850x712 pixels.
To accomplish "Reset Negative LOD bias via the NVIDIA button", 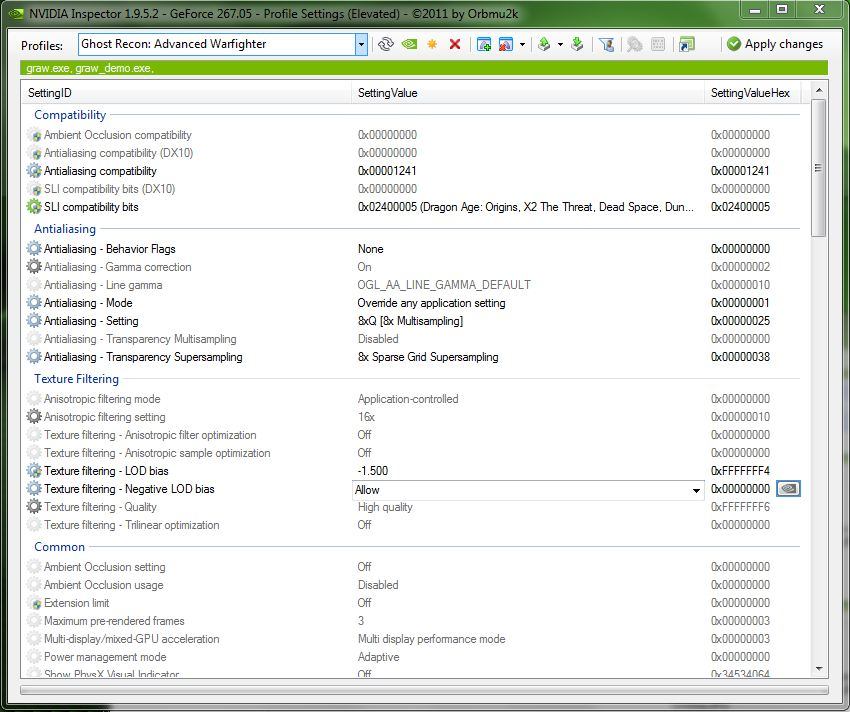I will pyautogui.click(x=788, y=489).
